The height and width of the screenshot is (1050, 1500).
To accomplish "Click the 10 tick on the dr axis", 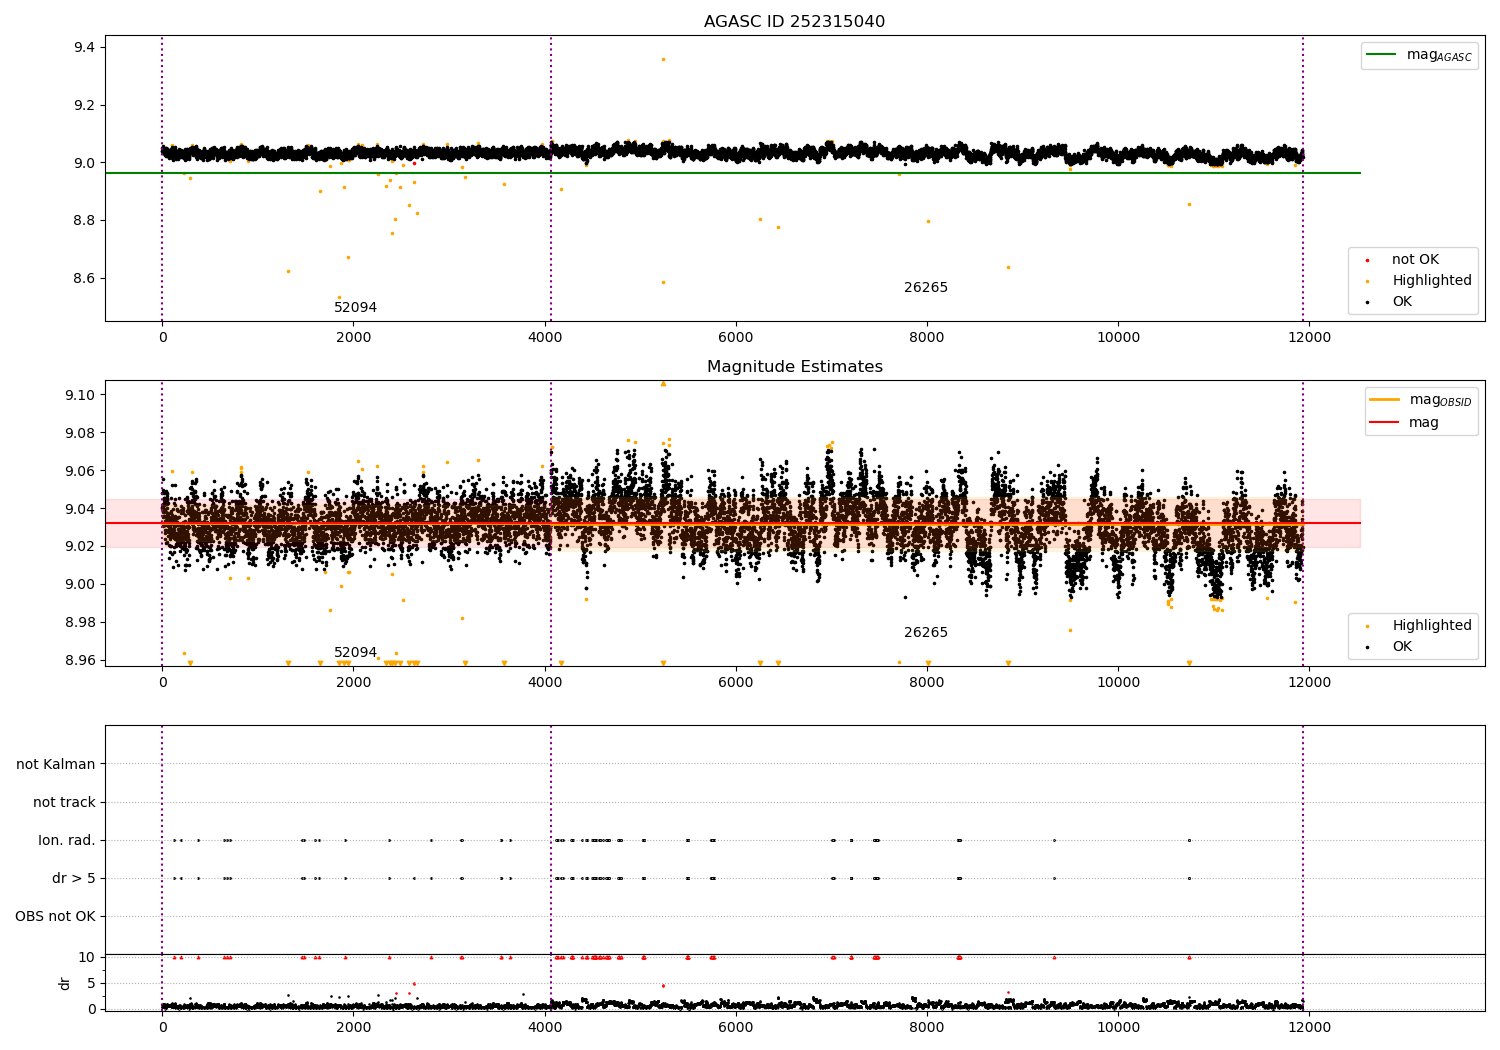I will [x=87, y=958].
